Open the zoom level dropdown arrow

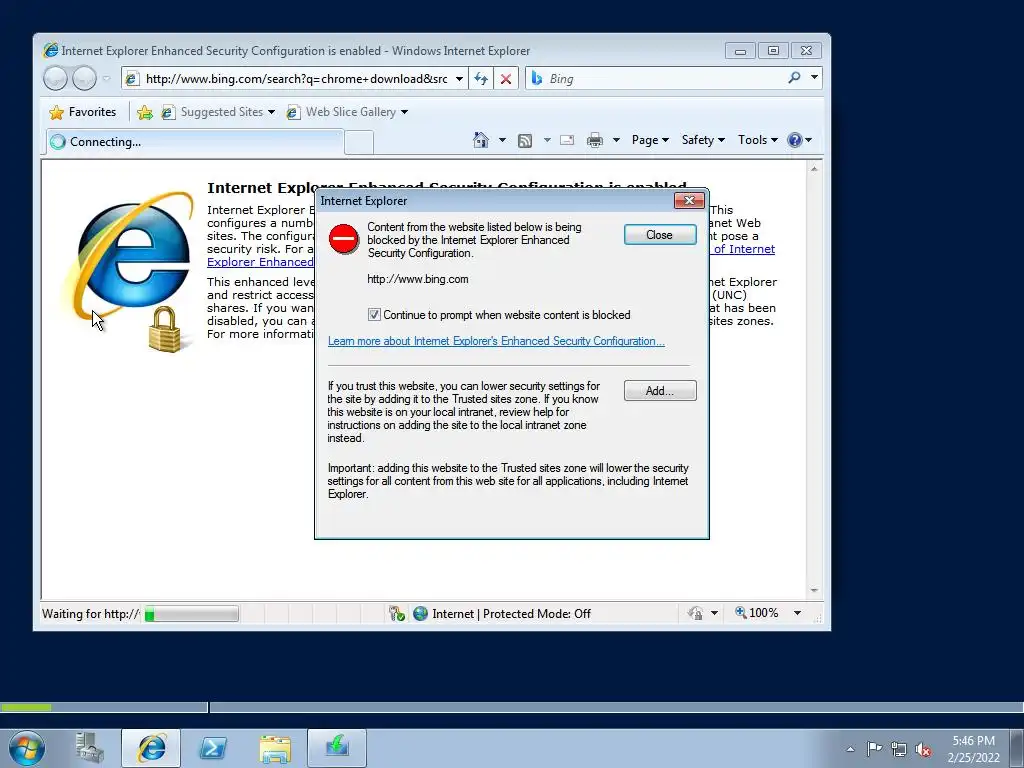[x=797, y=613]
